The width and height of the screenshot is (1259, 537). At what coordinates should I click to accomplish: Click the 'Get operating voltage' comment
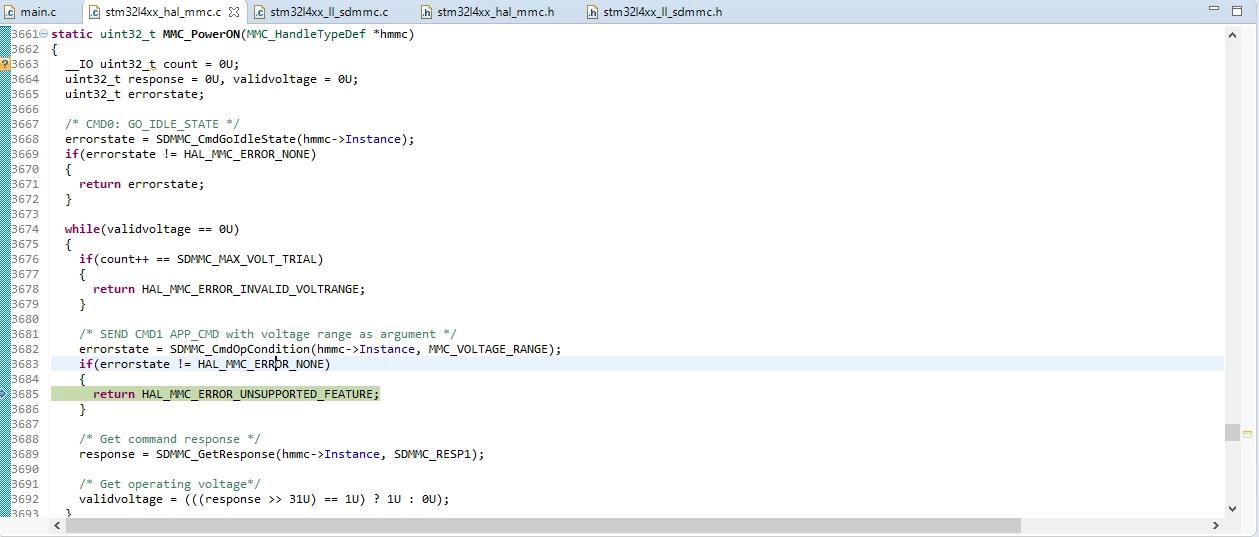170,484
